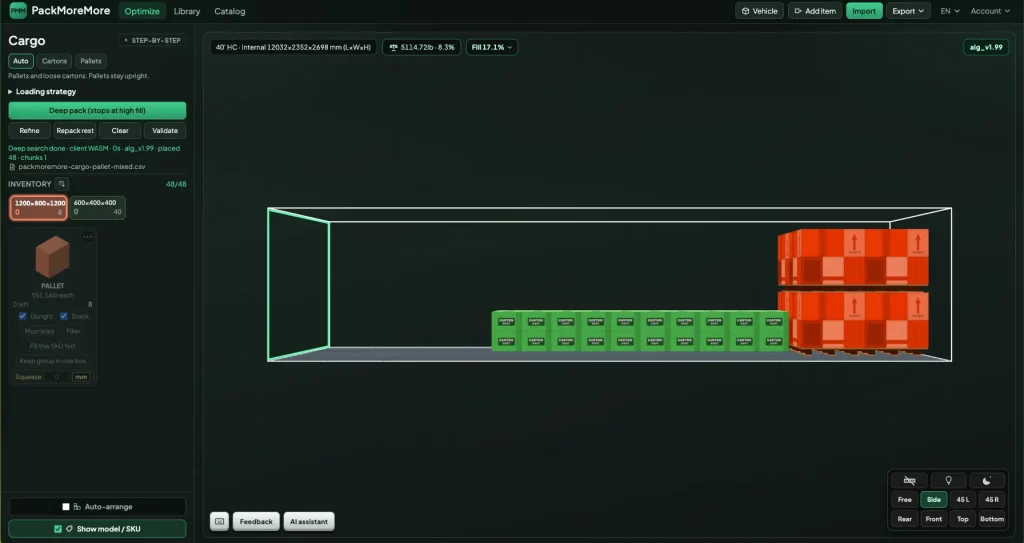Toggle the hide-dimensions ruler icon
Image resolution: width=1024 pixels, height=543 pixels.
(909, 480)
